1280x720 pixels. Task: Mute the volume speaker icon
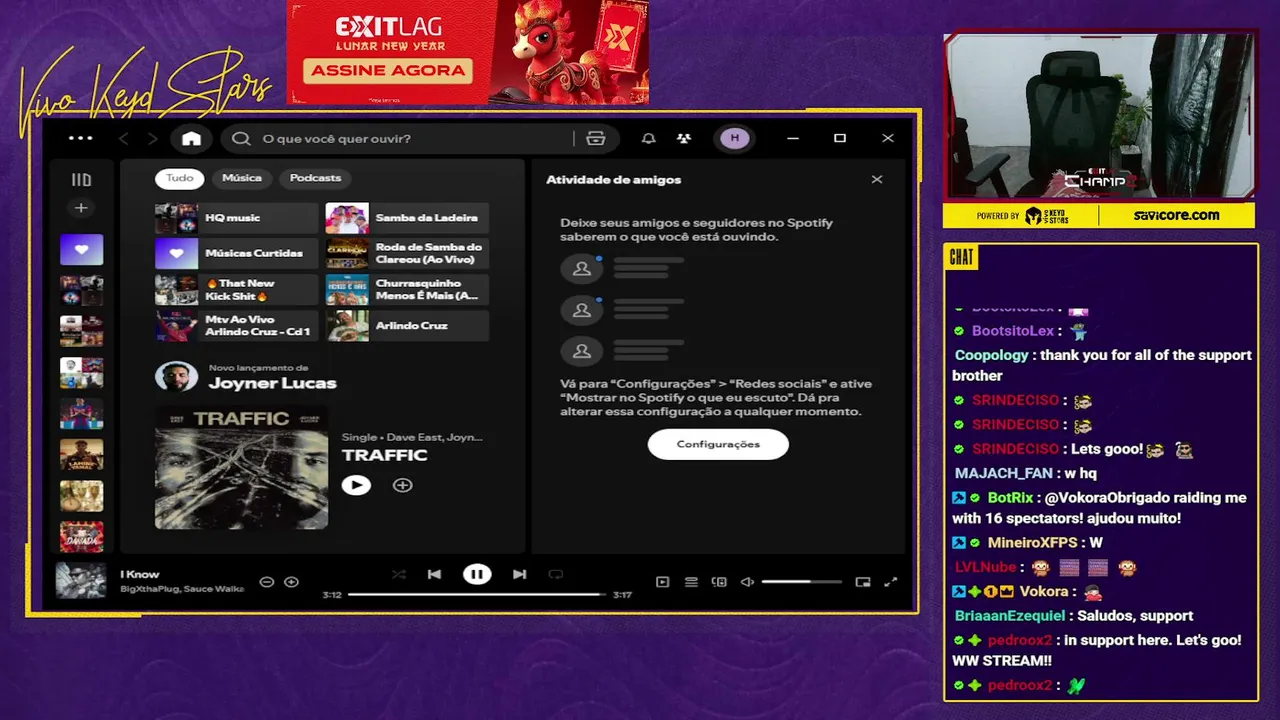tap(746, 582)
